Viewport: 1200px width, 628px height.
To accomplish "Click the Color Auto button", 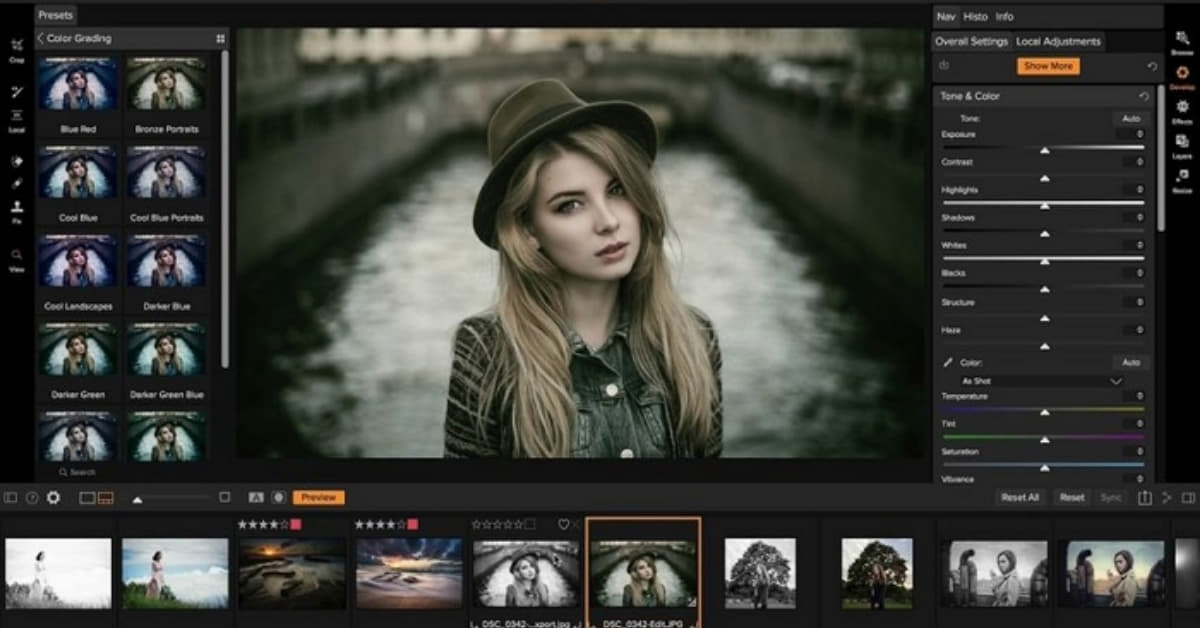I will [x=1131, y=362].
